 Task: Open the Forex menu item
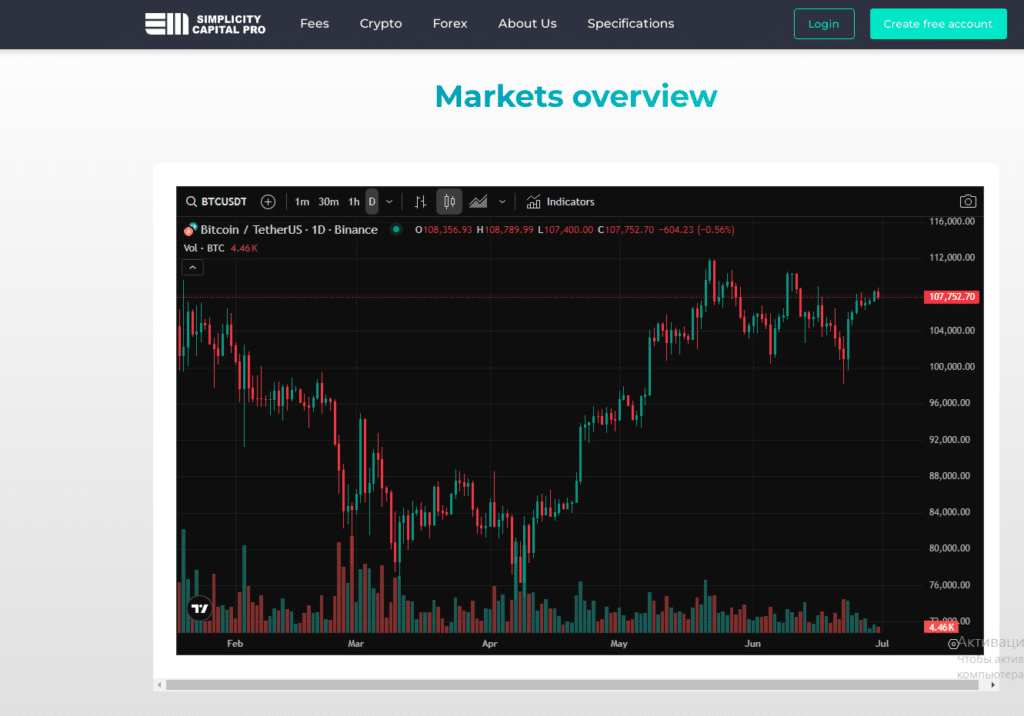pyautogui.click(x=450, y=24)
